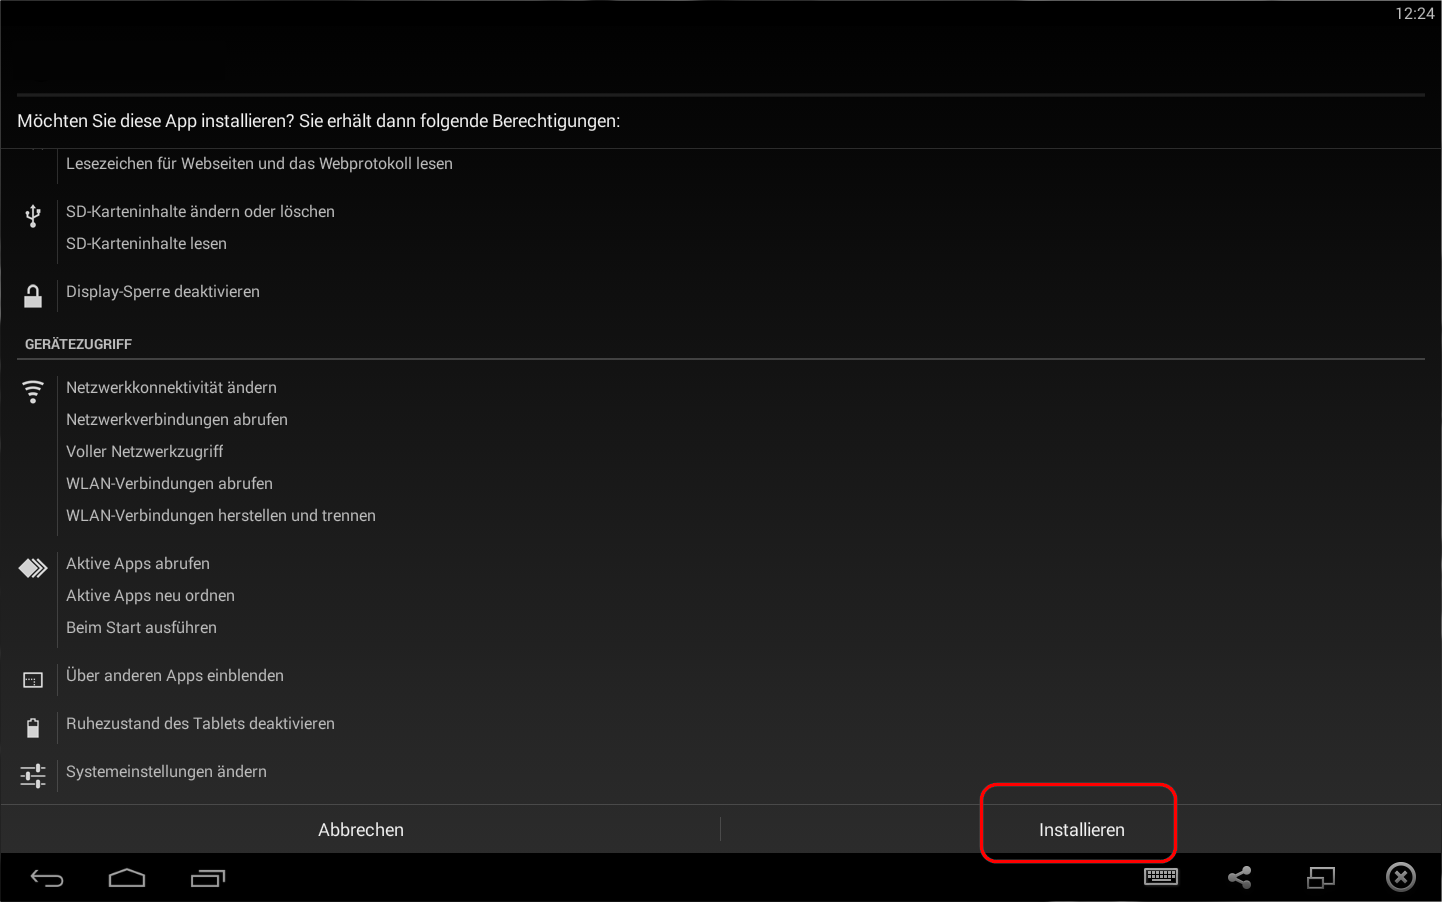Image resolution: width=1442 pixels, height=902 pixels.
Task: Tap the Android home navigation icon
Action: 127,878
